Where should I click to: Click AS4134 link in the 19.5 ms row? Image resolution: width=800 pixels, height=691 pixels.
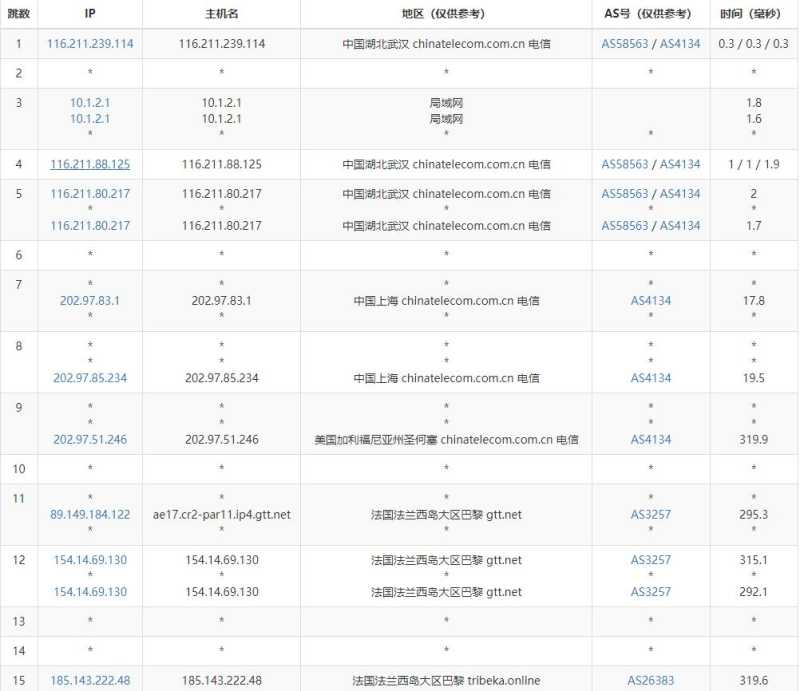click(x=651, y=378)
